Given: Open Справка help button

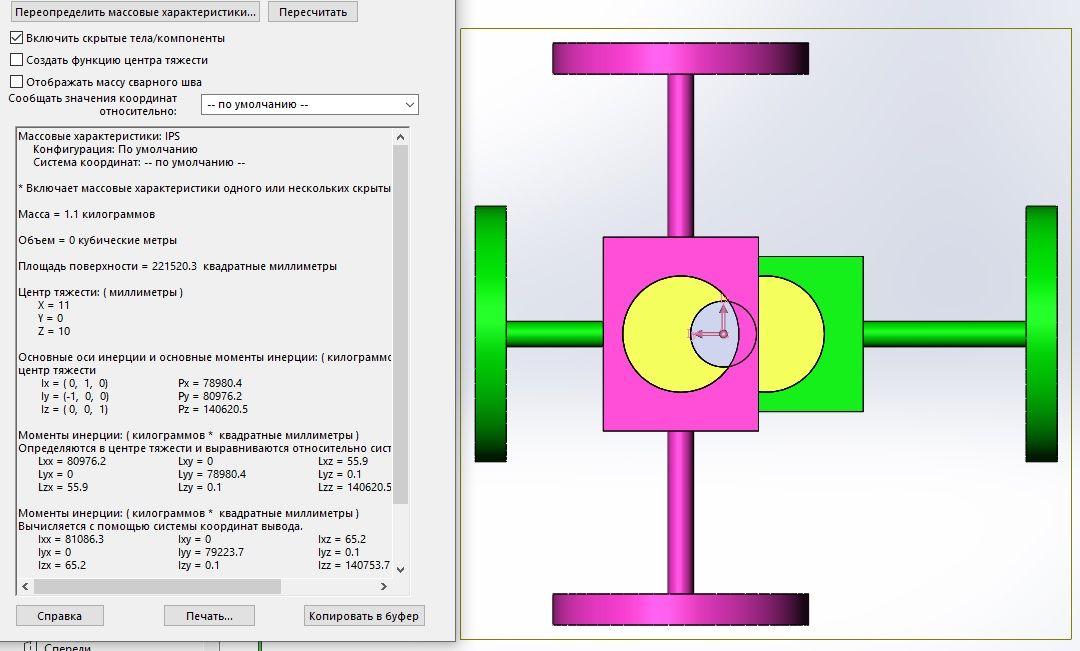Looking at the screenshot, I should 58,616.
